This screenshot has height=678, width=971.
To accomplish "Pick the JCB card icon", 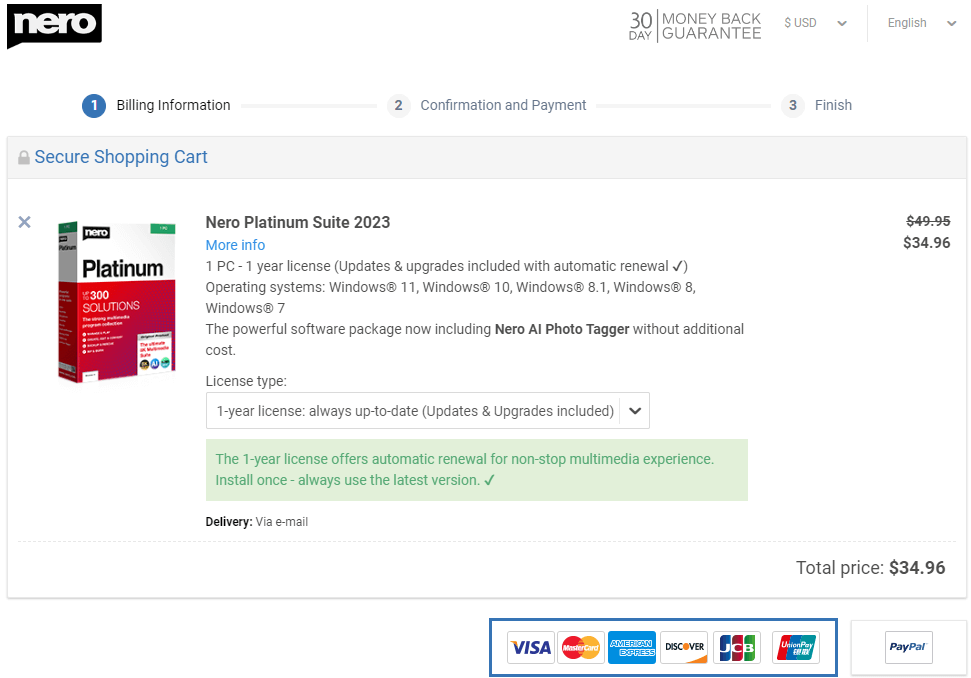I will pos(737,648).
